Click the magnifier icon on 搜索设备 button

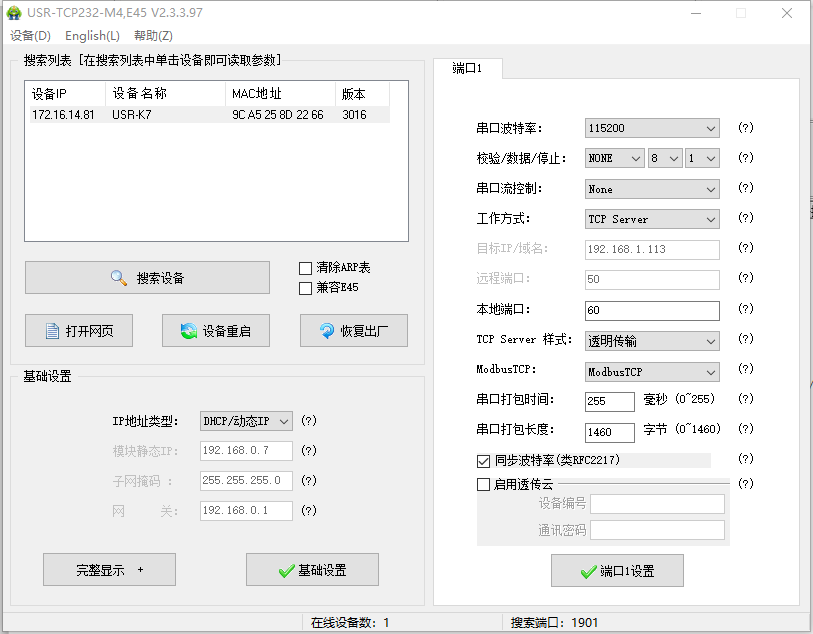tap(119, 278)
